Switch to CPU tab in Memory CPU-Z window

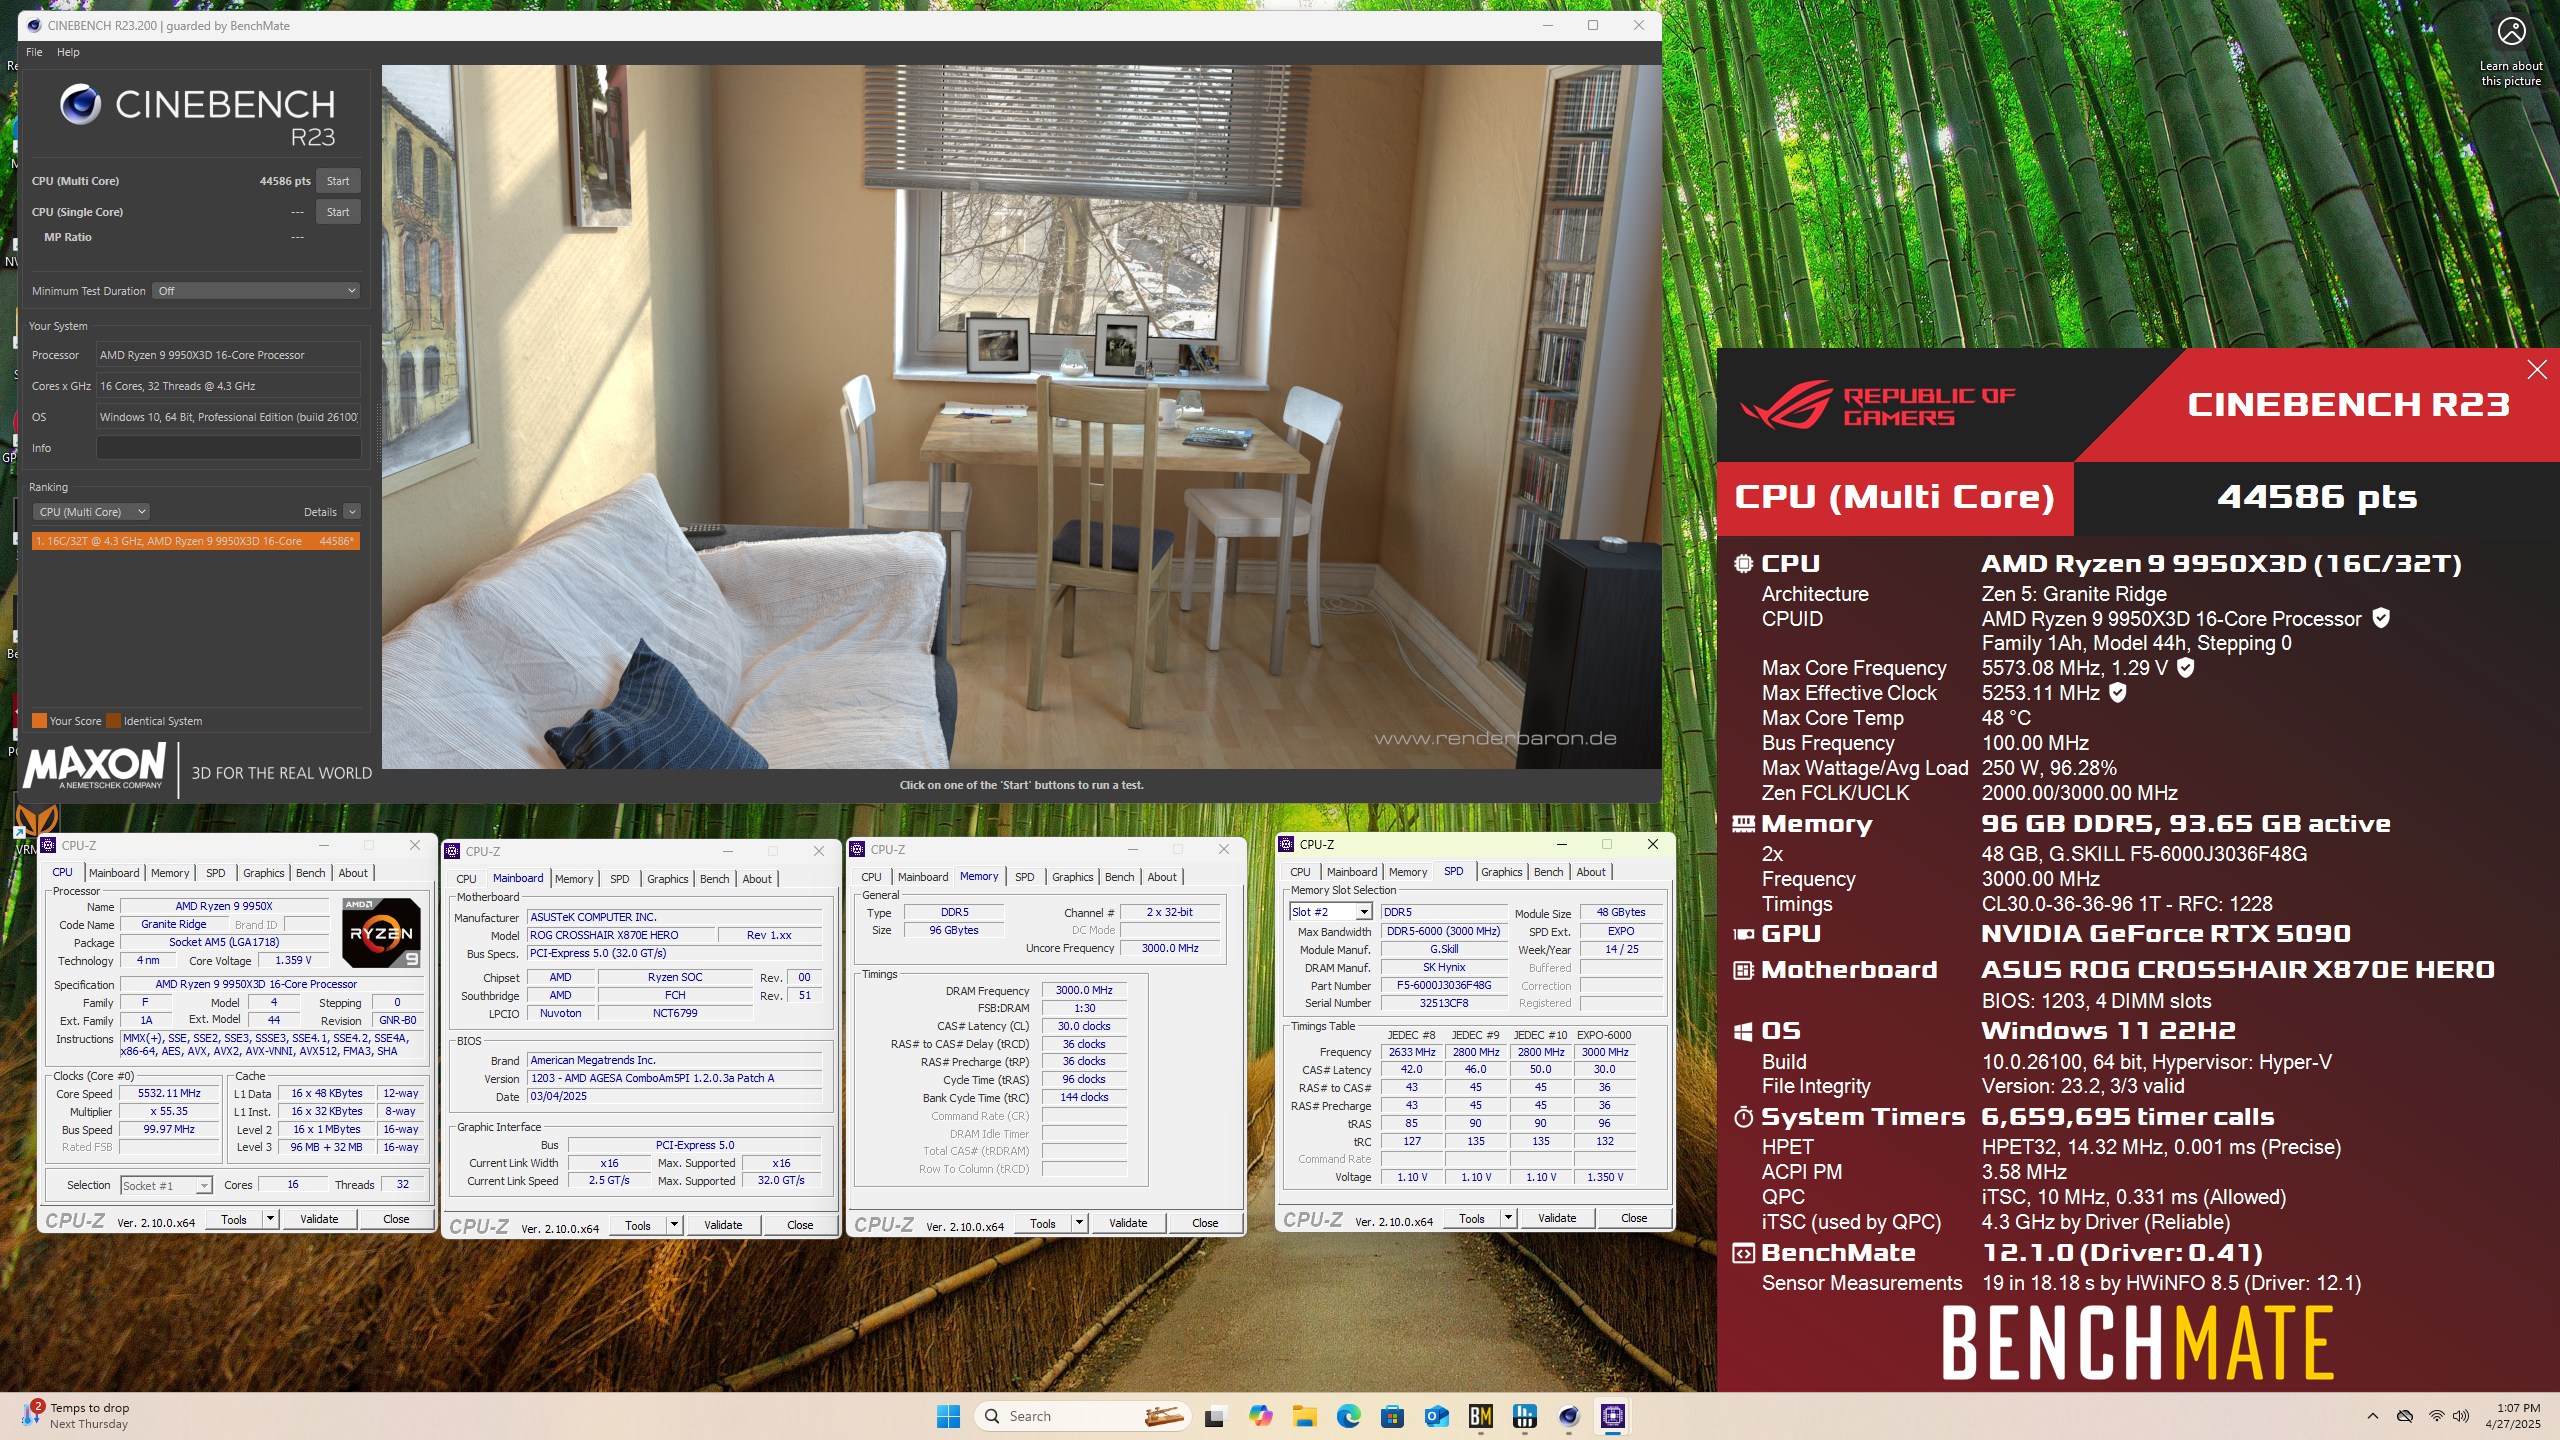[871, 877]
